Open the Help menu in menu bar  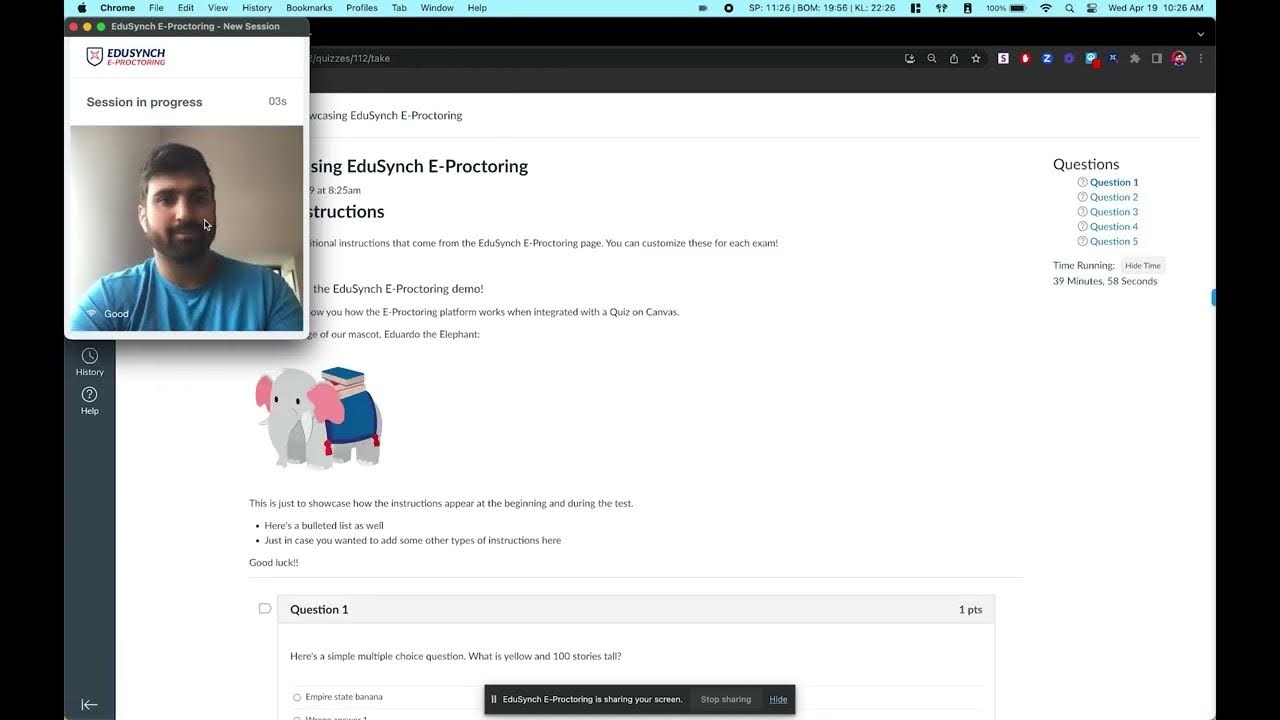(477, 8)
